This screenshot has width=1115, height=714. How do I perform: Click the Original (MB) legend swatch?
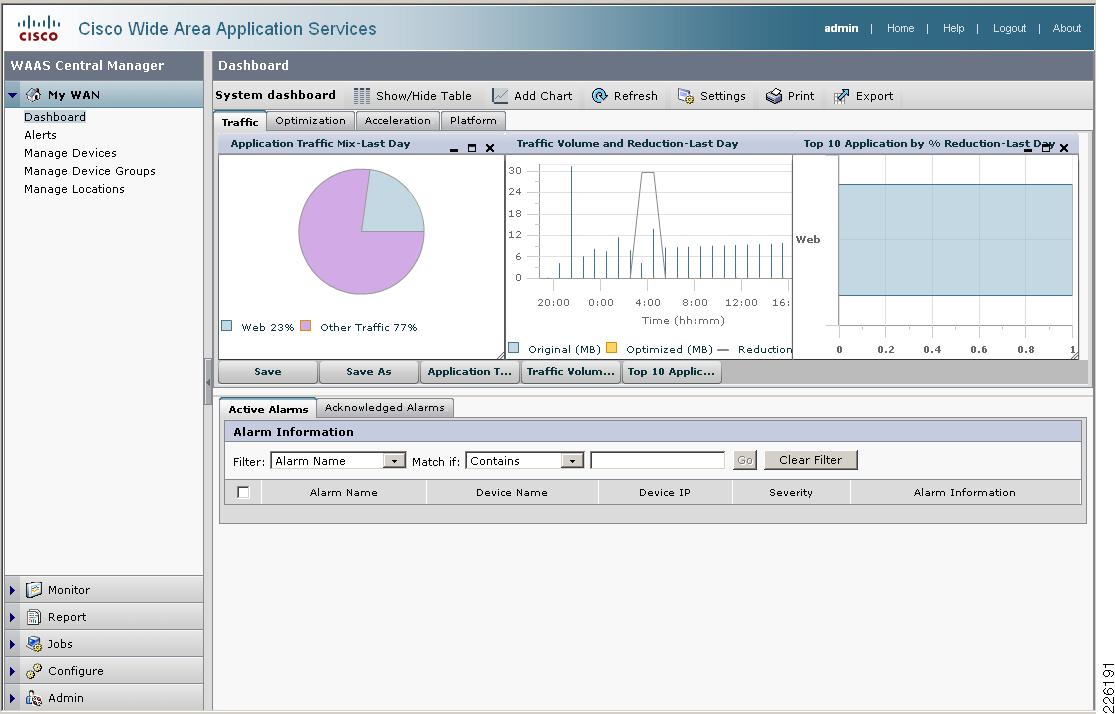pos(513,348)
